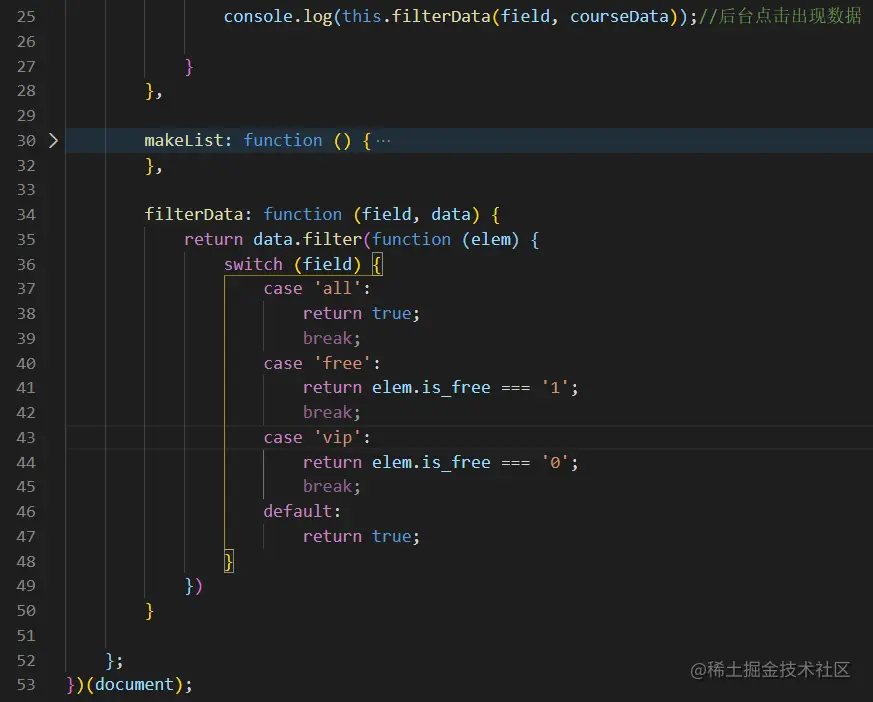Click highlighted closing brace on line 48

click(228, 561)
